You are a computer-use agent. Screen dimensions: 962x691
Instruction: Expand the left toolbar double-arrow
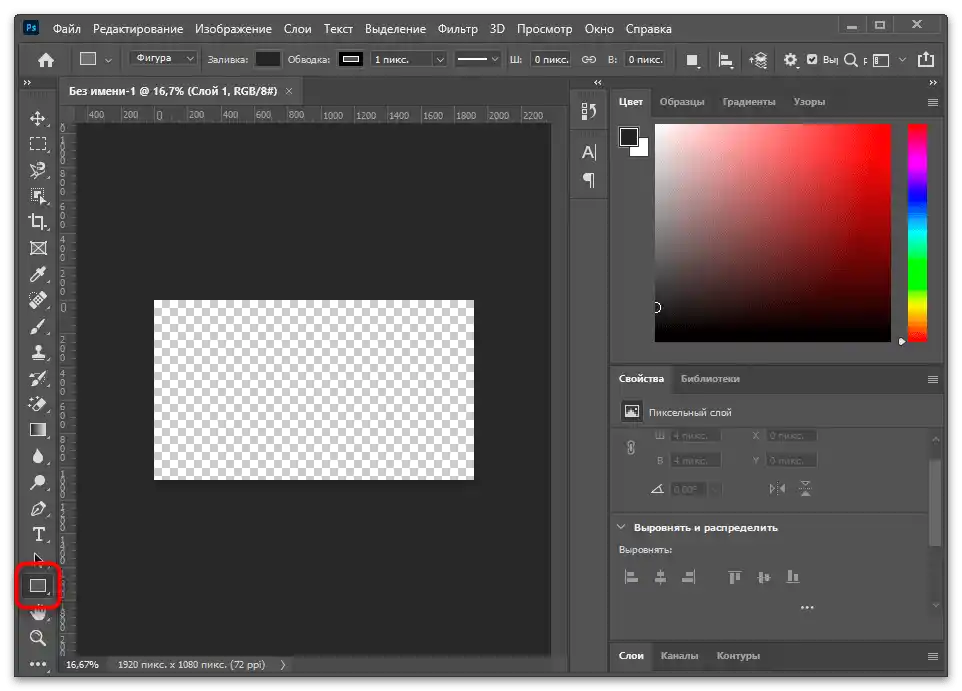click(x=27, y=82)
